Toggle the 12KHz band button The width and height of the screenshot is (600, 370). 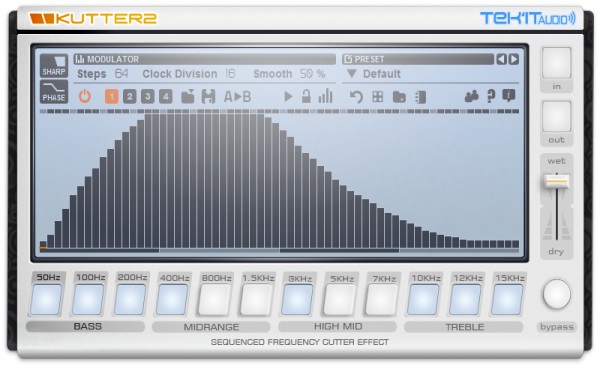coord(465,300)
